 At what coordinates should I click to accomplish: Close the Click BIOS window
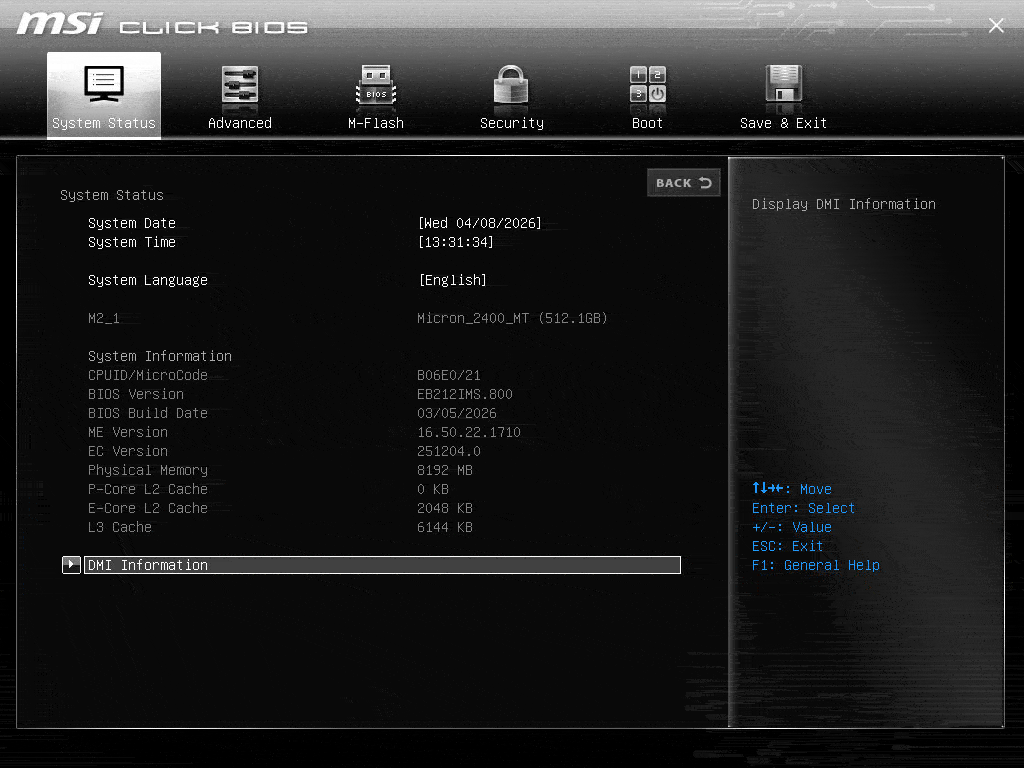[x=996, y=25]
